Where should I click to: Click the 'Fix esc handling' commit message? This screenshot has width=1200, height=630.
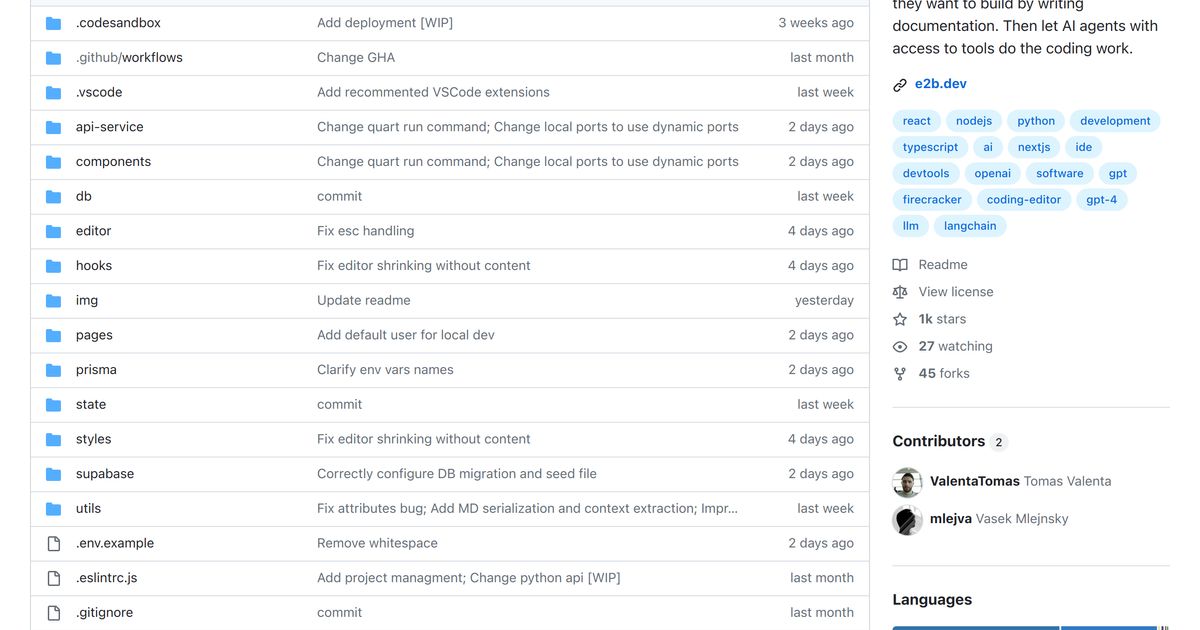365,230
